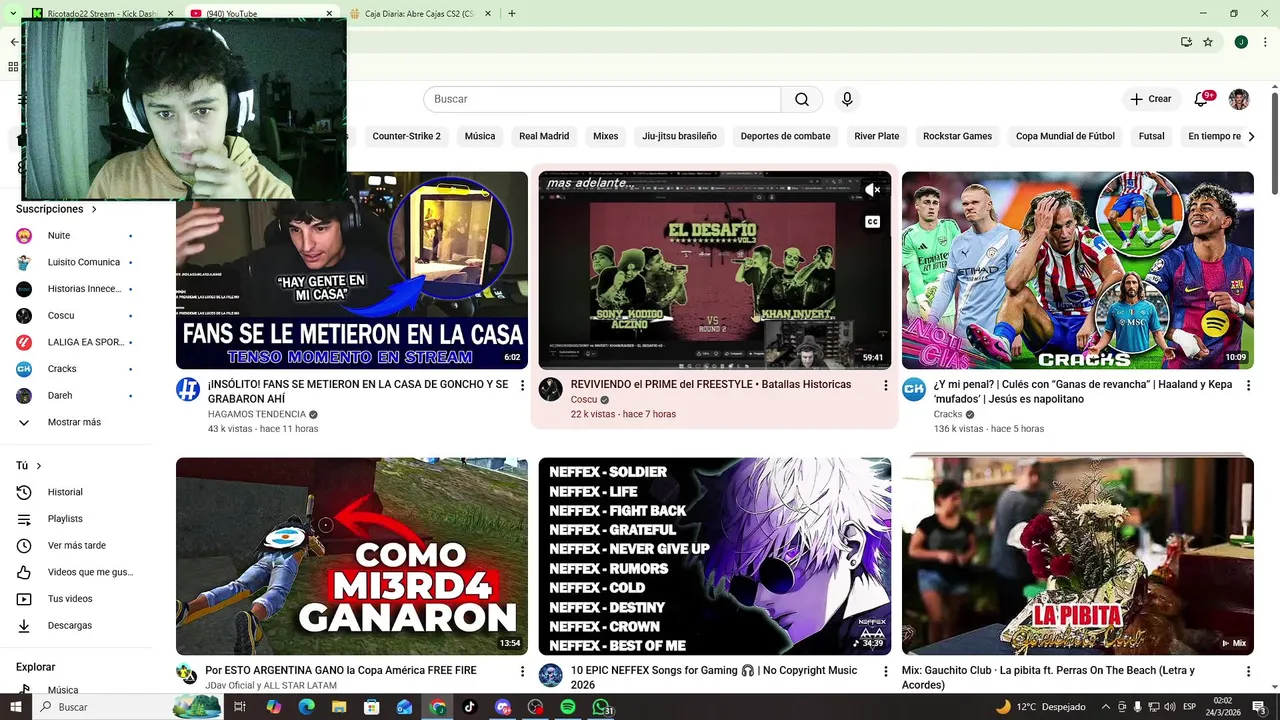This screenshot has width=1280, height=720.
Task: Open YouTube notifications bell
Action: [x=1201, y=99]
